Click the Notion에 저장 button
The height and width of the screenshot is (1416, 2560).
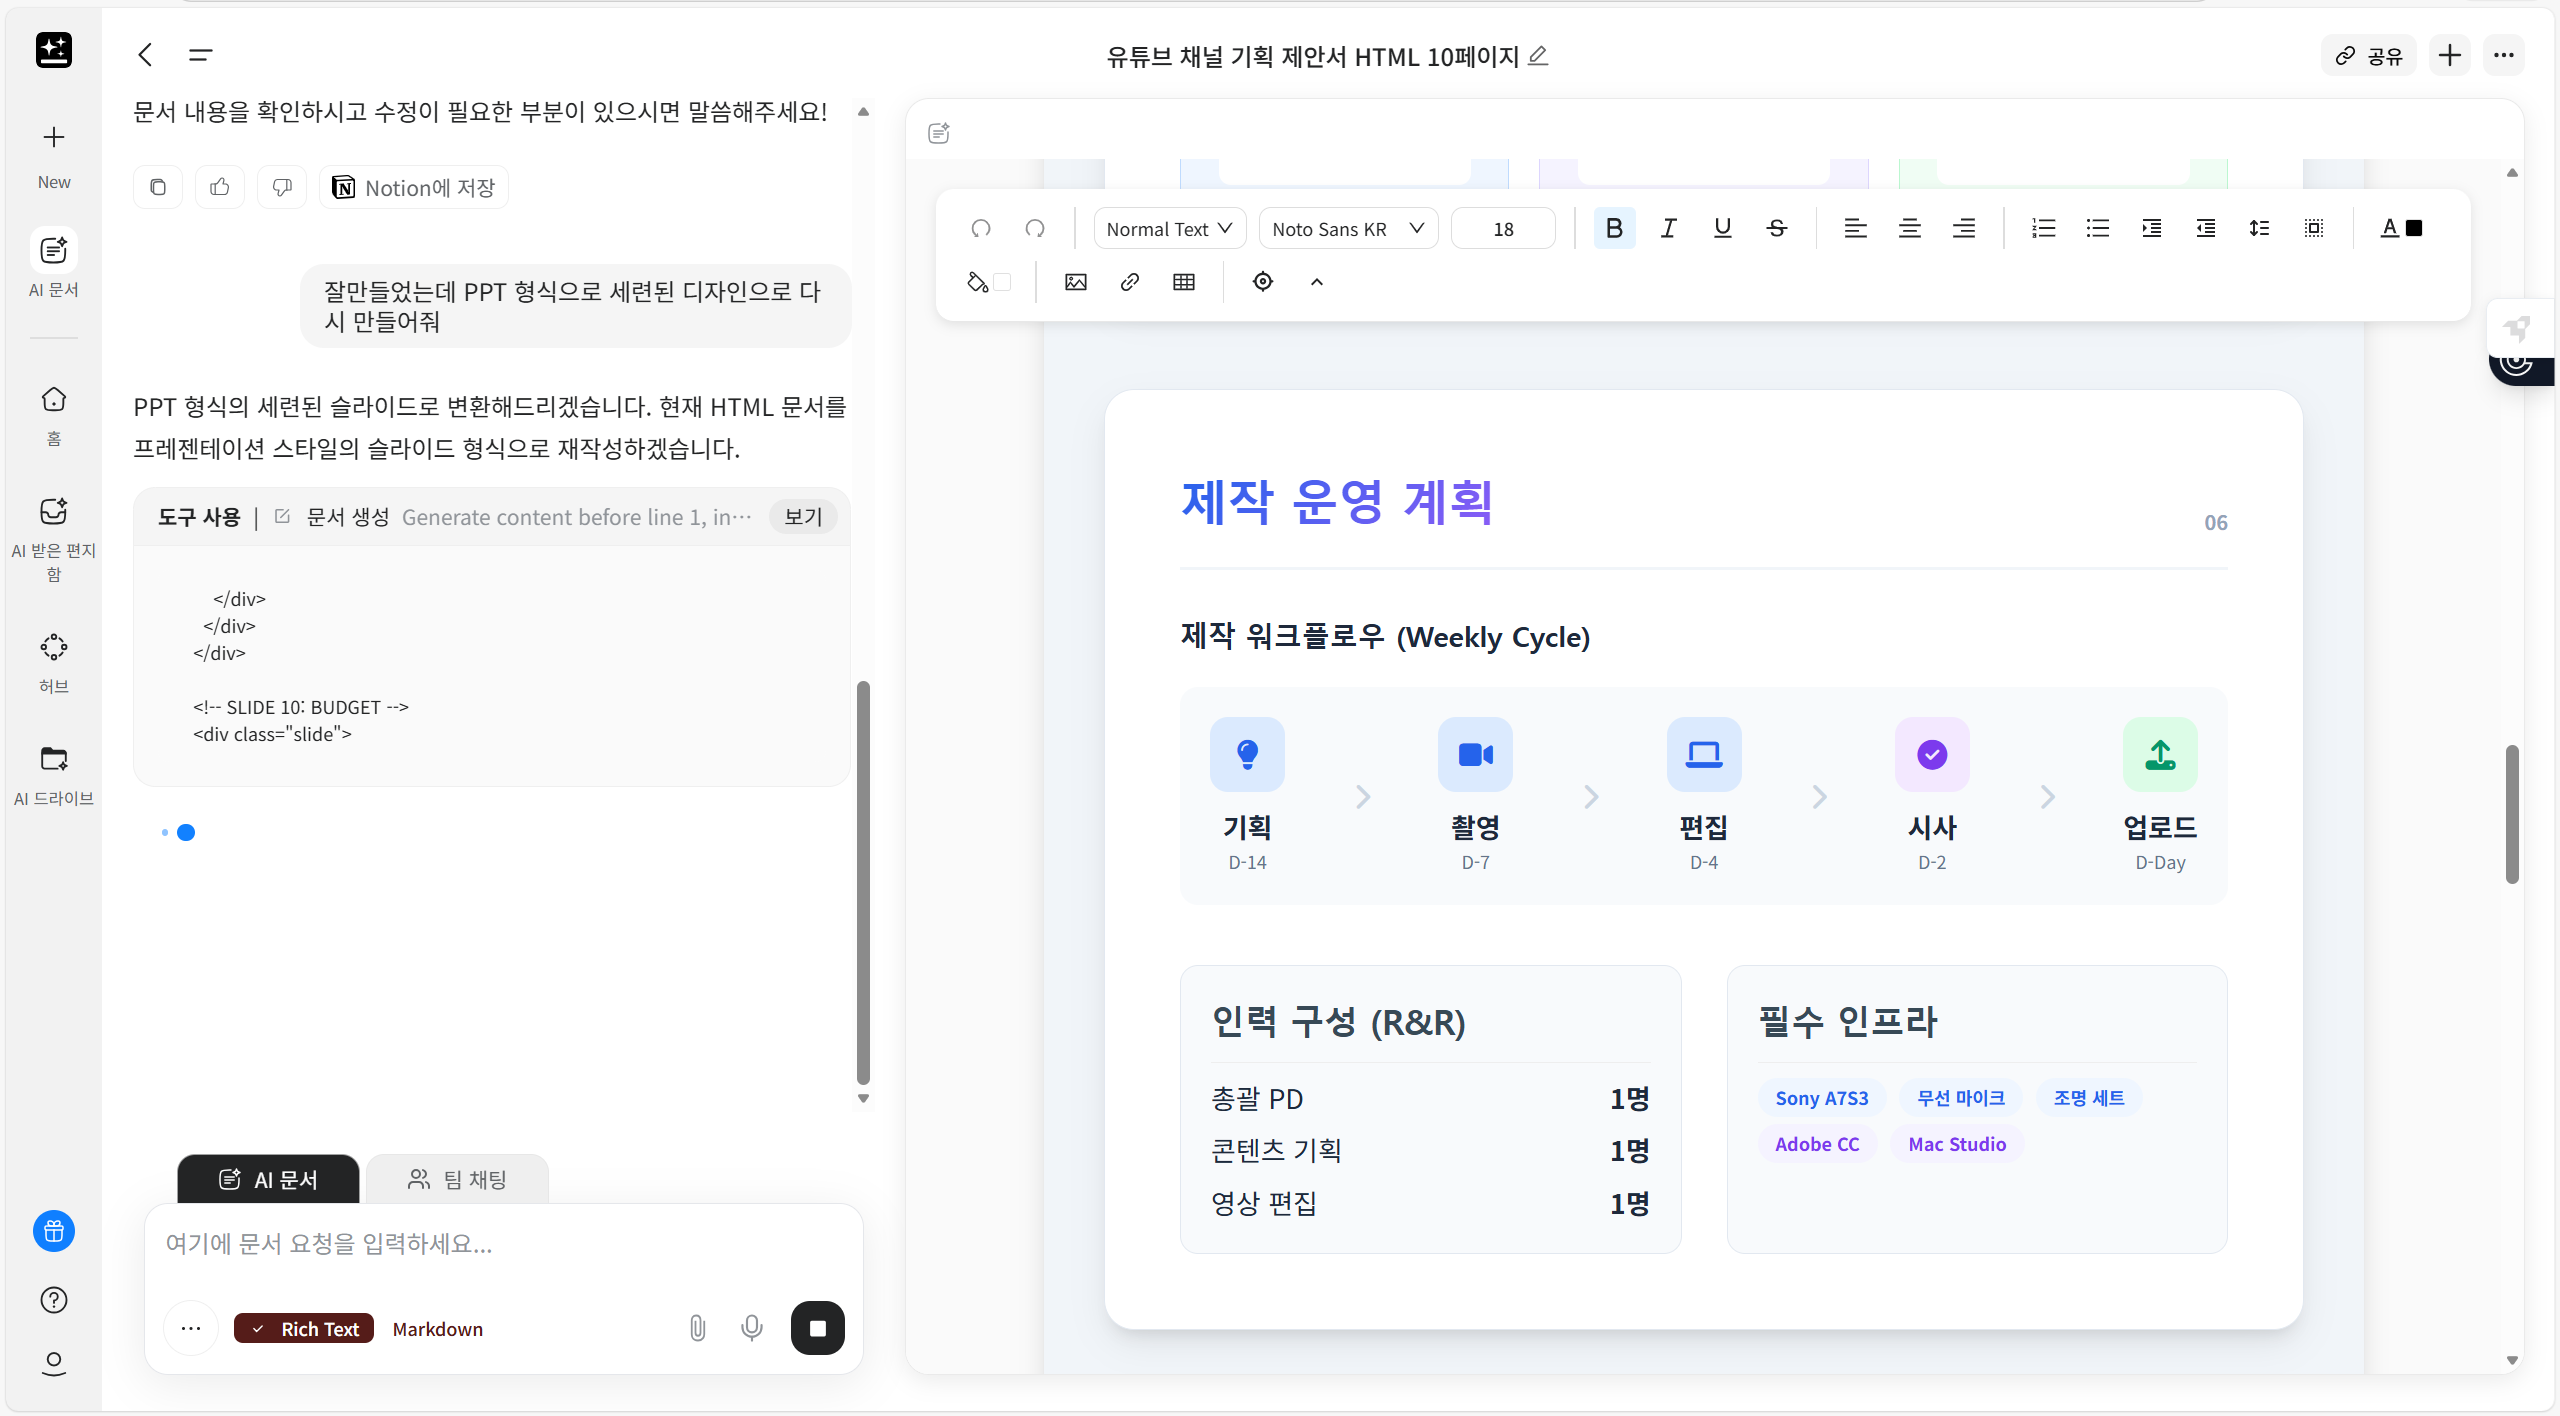(x=414, y=188)
